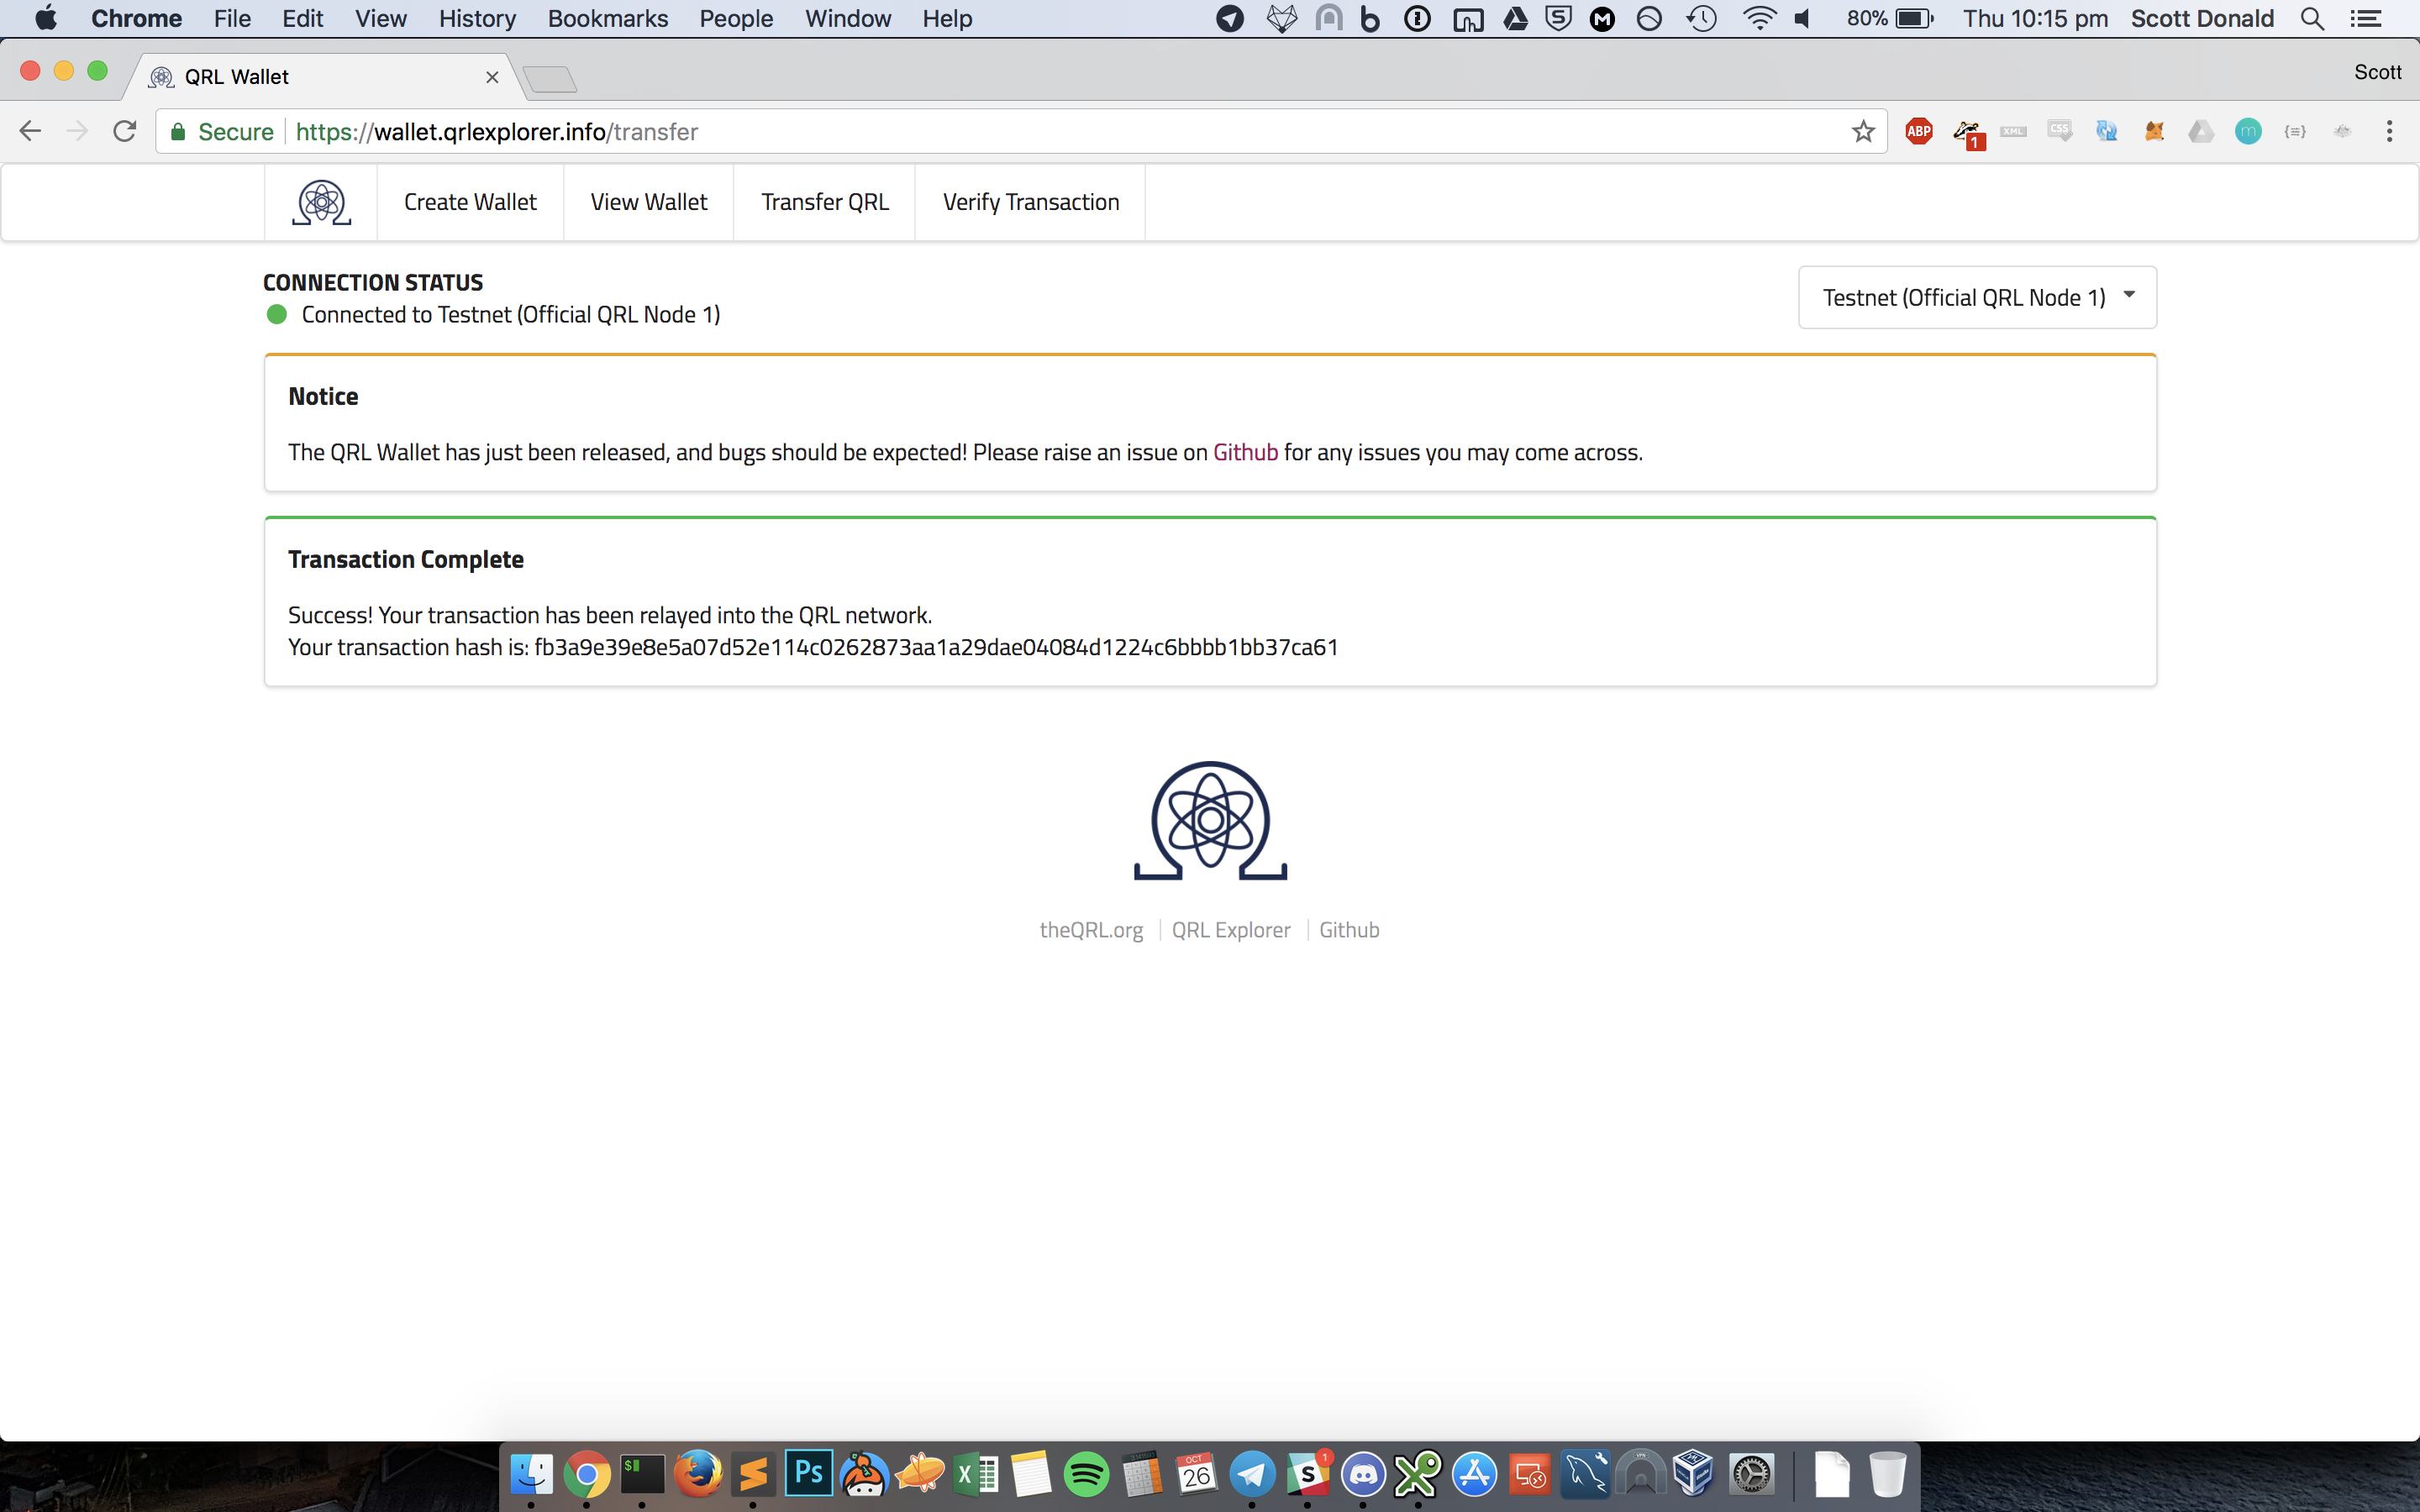The height and width of the screenshot is (1512, 2420).
Task: Open System Preferences from the Dock
Action: click(x=1751, y=1474)
